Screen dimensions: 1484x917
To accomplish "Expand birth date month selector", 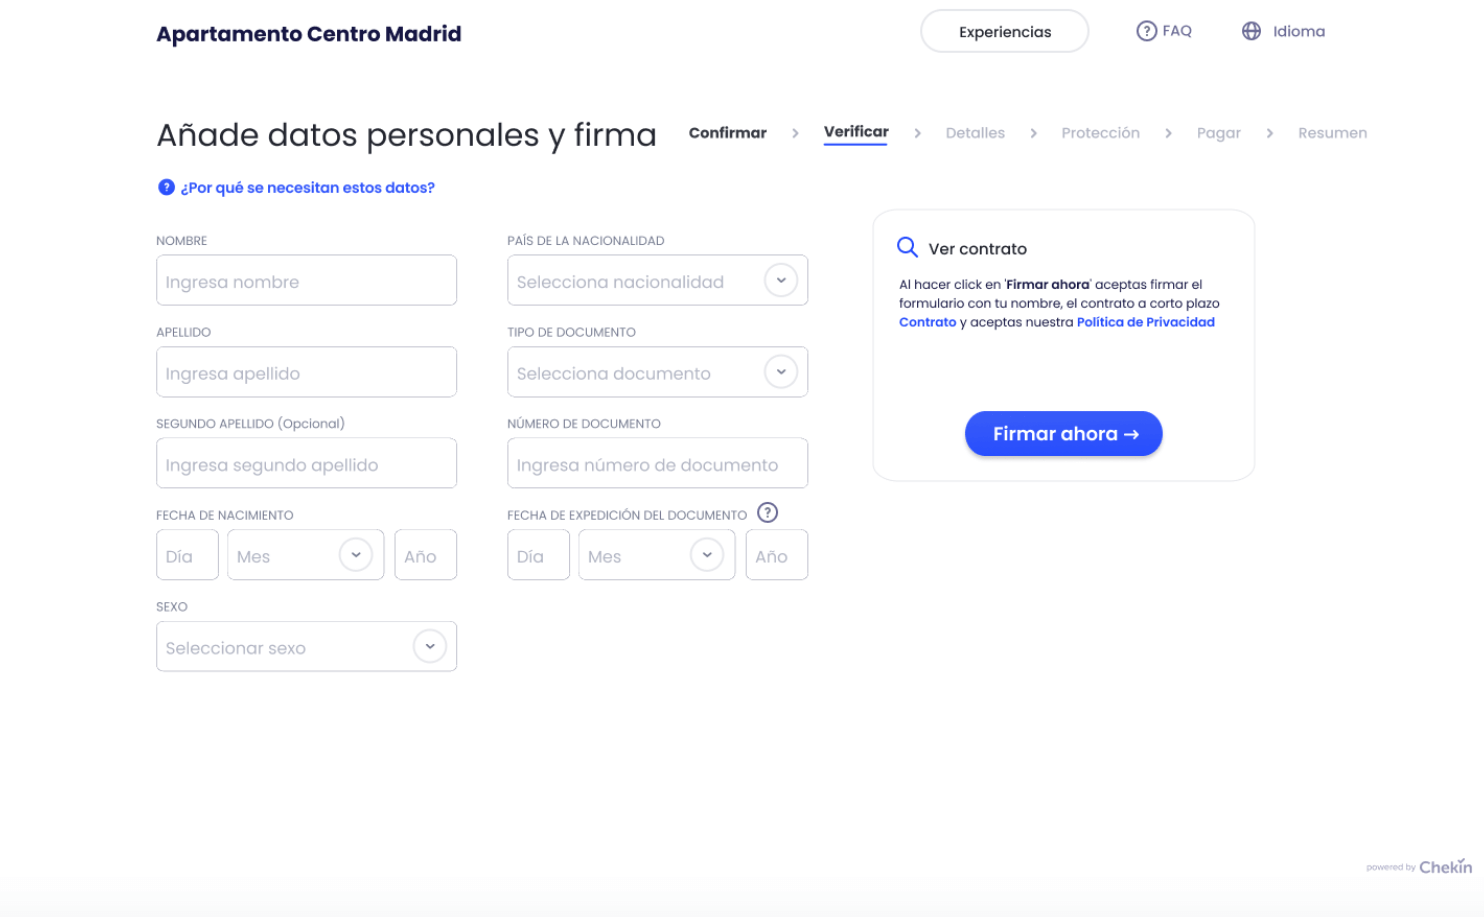I will pos(355,555).
